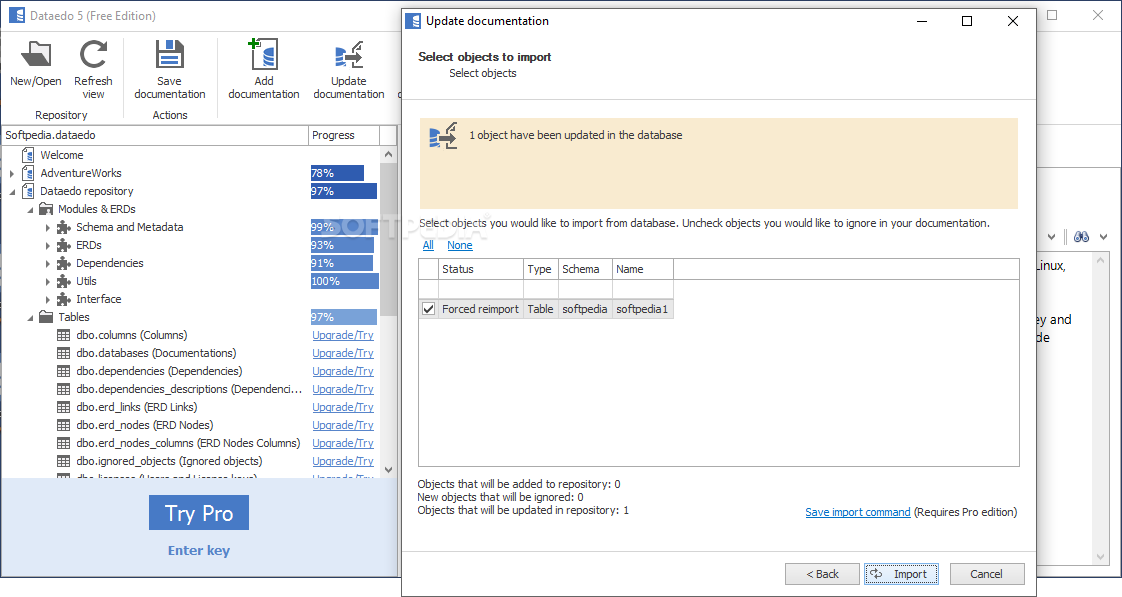The height and width of the screenshot is (597, 1122).
Task: Click the Softpedia.dataedo column header
Action: point(155,135)
